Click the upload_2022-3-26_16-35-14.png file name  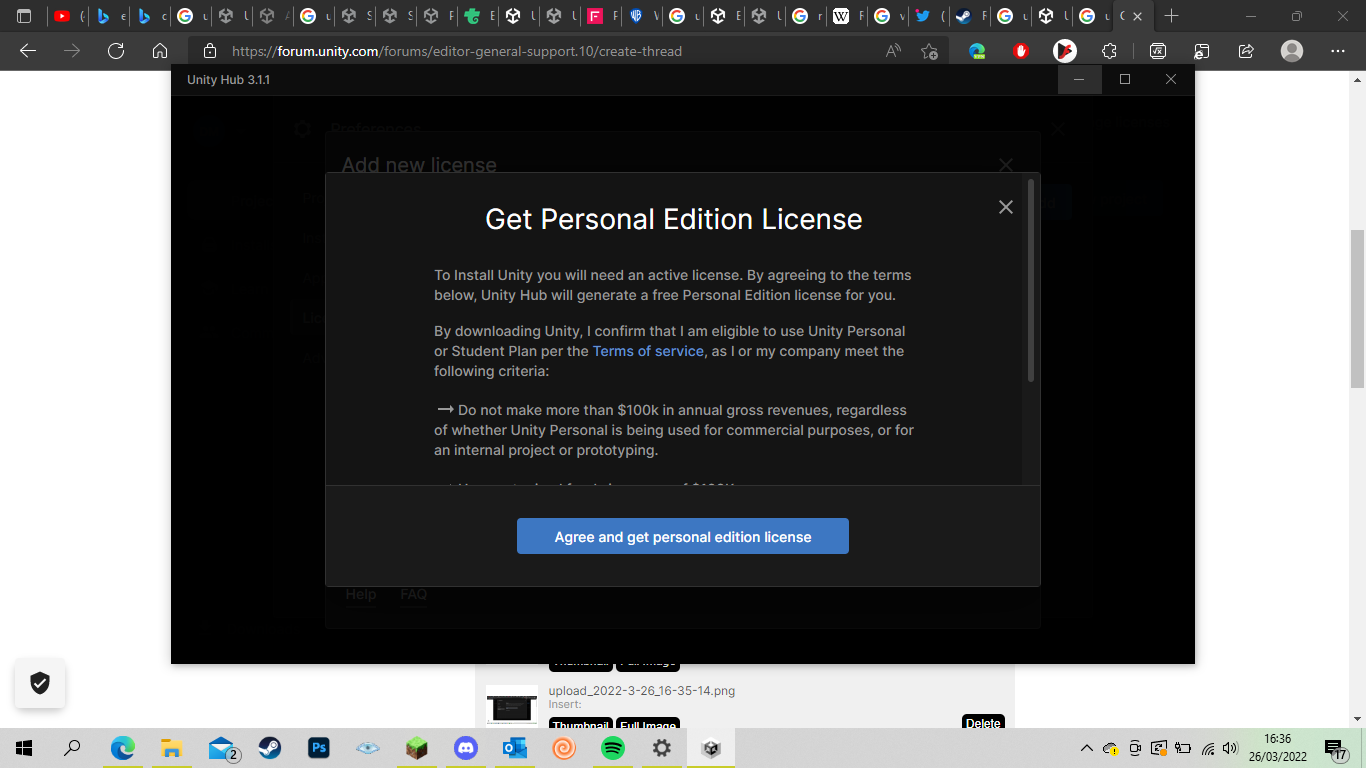[642, 691]
